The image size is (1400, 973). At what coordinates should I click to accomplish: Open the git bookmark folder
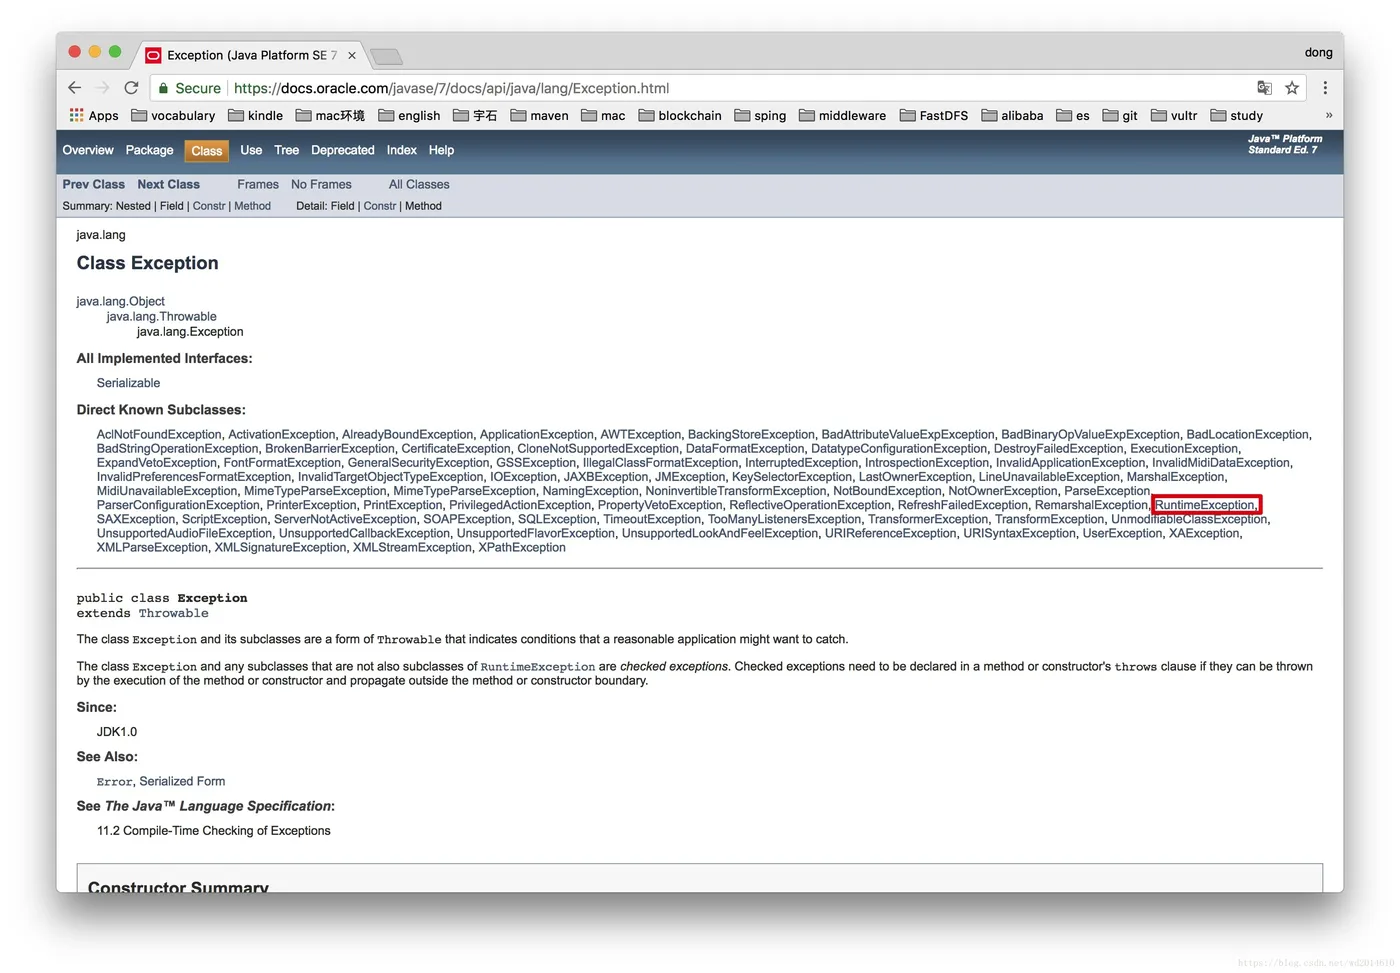point(1120,116)
